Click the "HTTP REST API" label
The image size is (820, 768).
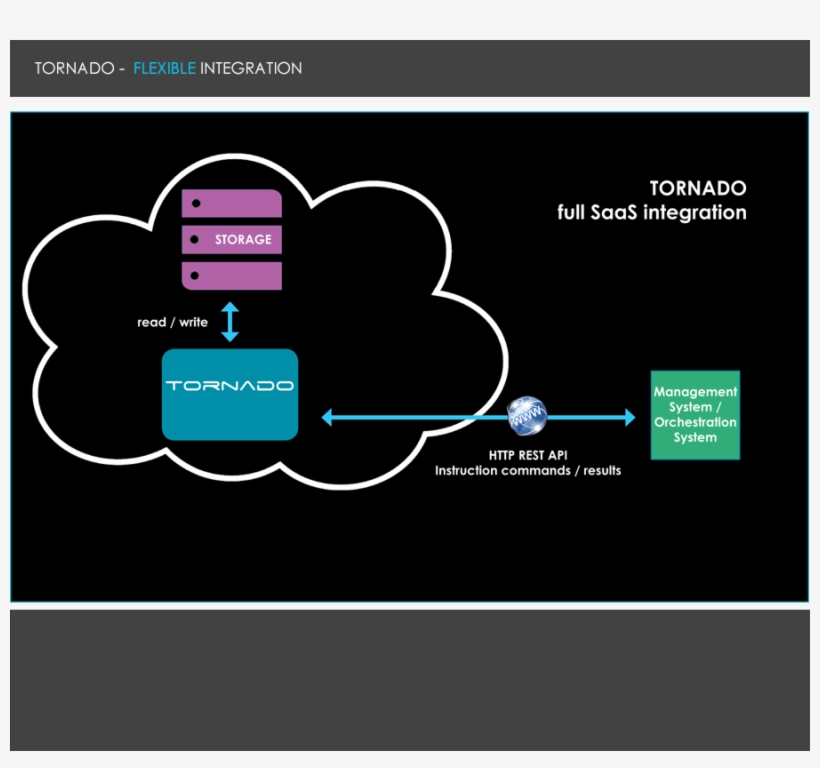click(528, 455)
